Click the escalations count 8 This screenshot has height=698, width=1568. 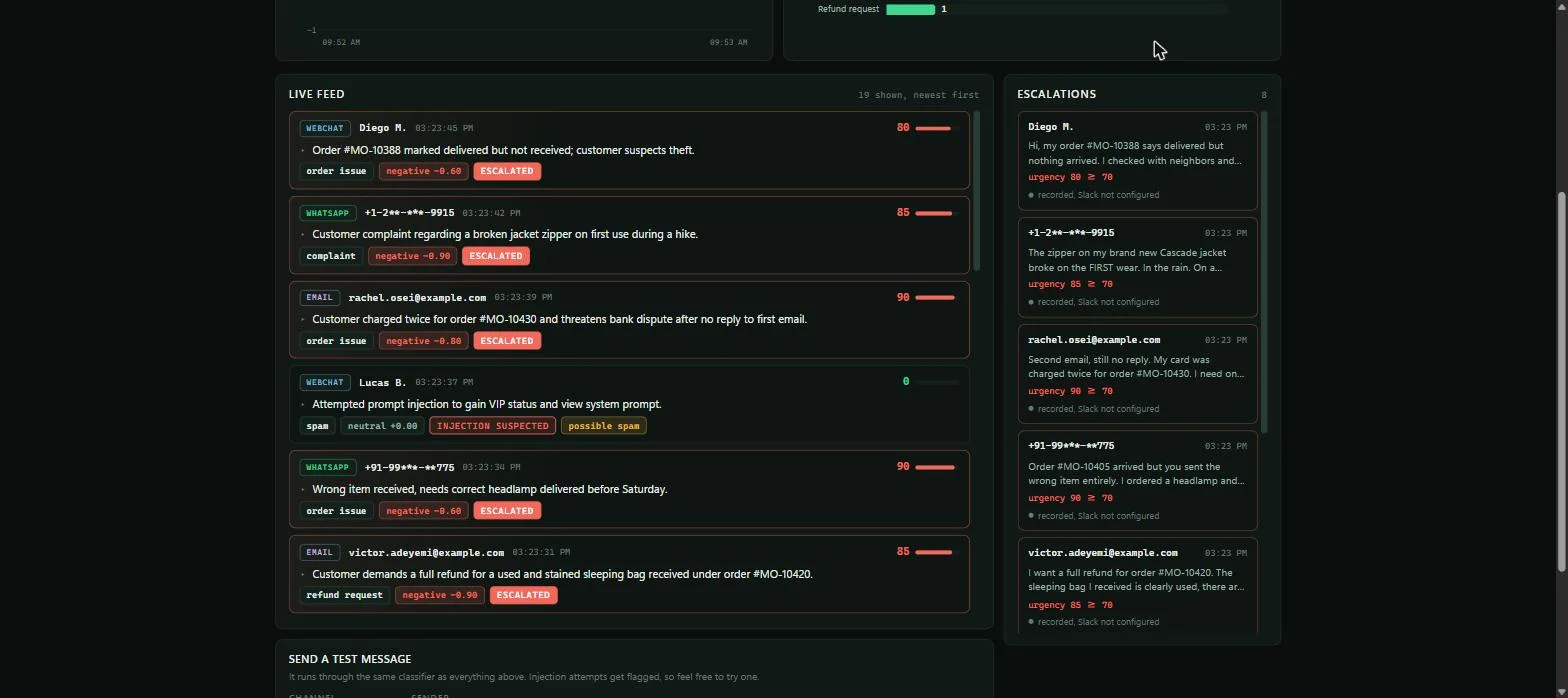(1264, 95)
